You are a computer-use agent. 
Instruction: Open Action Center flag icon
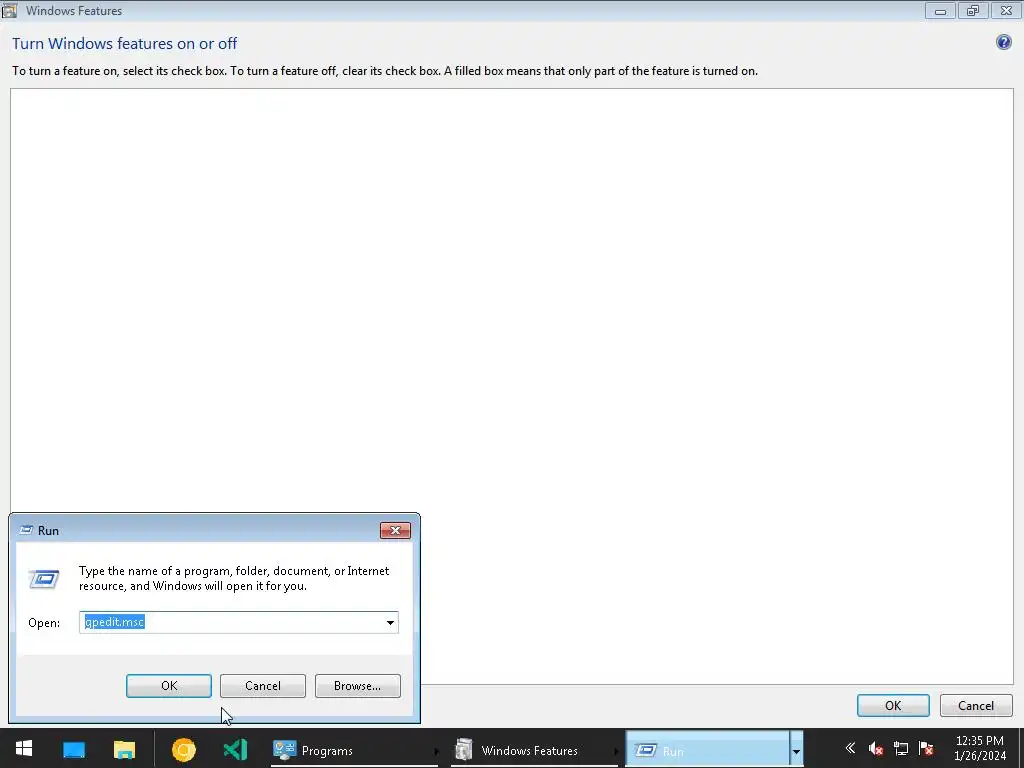pyautogui.click(x=925, y=748)
